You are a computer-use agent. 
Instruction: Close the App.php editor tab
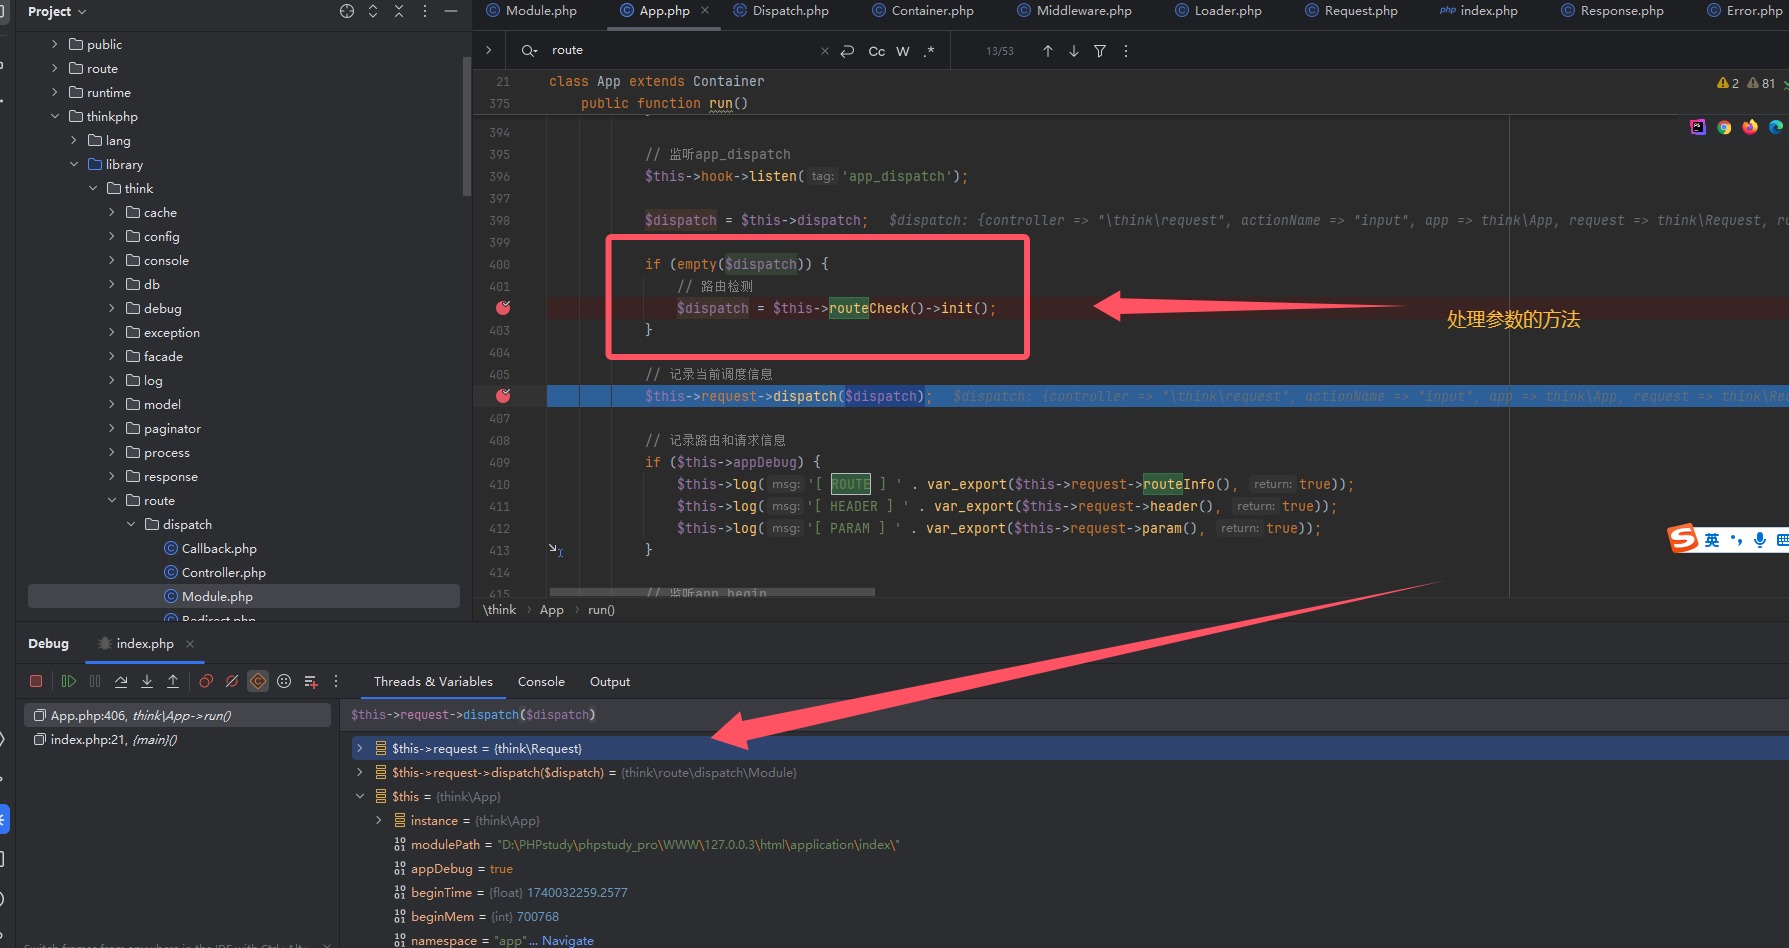[705, 10]
